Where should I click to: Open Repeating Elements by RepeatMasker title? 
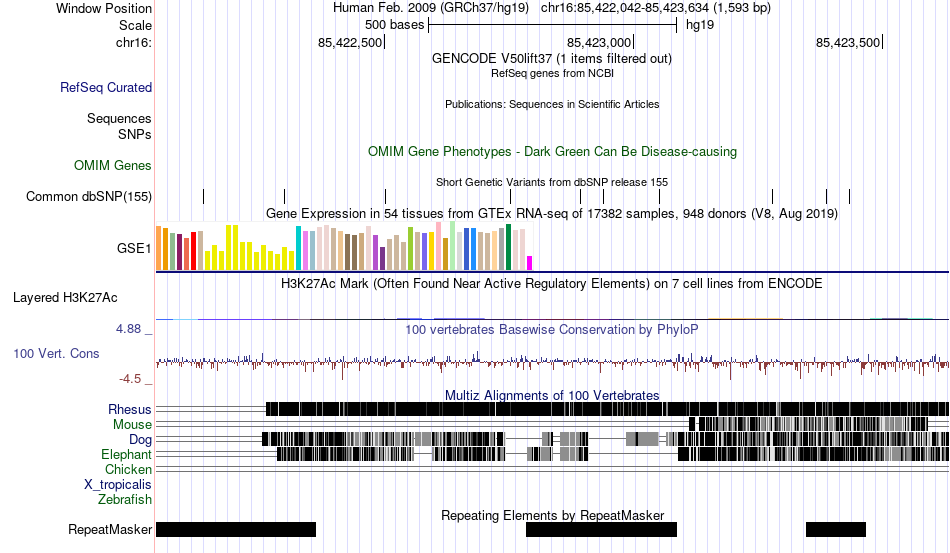click(552, 515)
